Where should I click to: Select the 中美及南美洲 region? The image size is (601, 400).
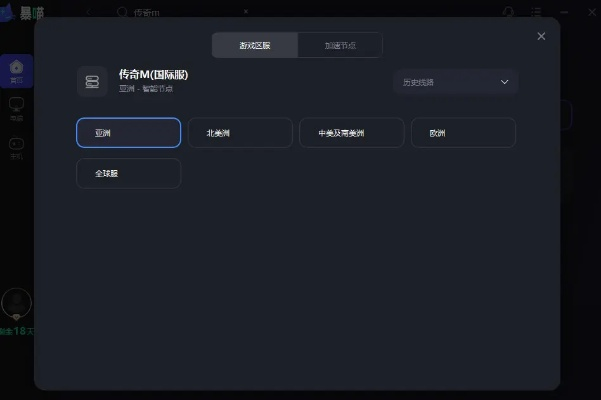[x=352, y=133]
